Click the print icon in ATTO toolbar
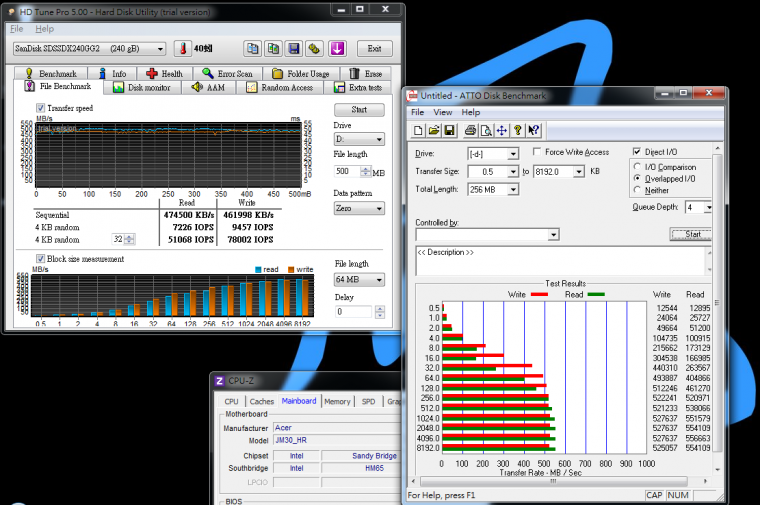 point(470,130)
